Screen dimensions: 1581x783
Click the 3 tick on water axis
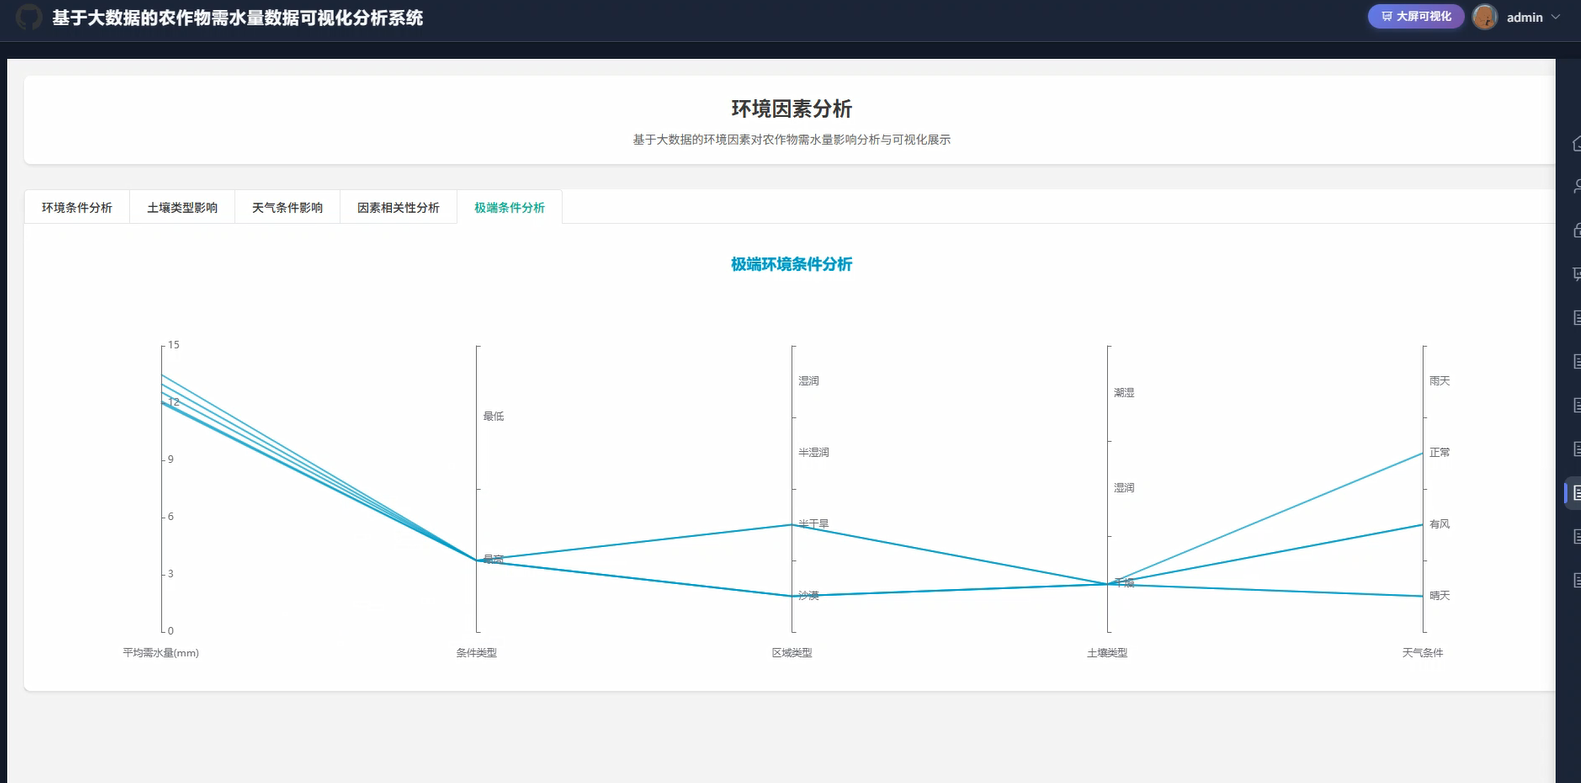point(171,574)
